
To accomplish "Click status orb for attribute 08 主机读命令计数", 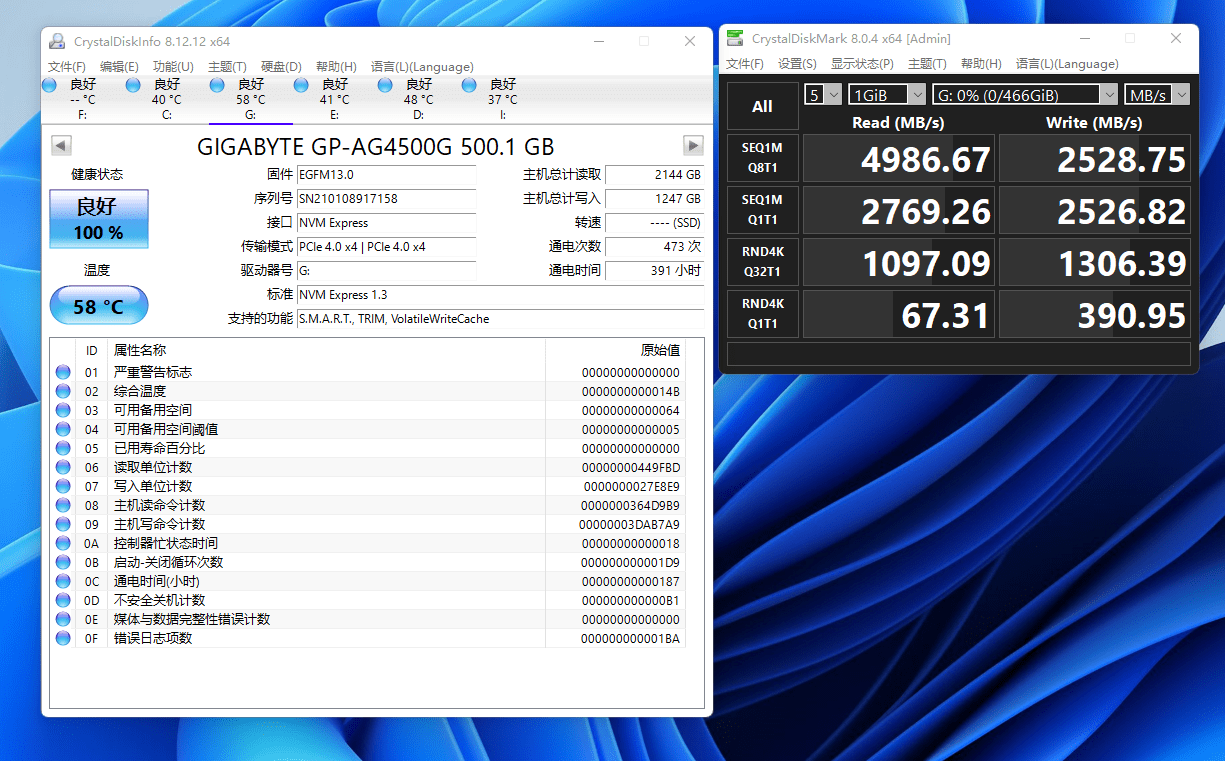I will point(64,505).
